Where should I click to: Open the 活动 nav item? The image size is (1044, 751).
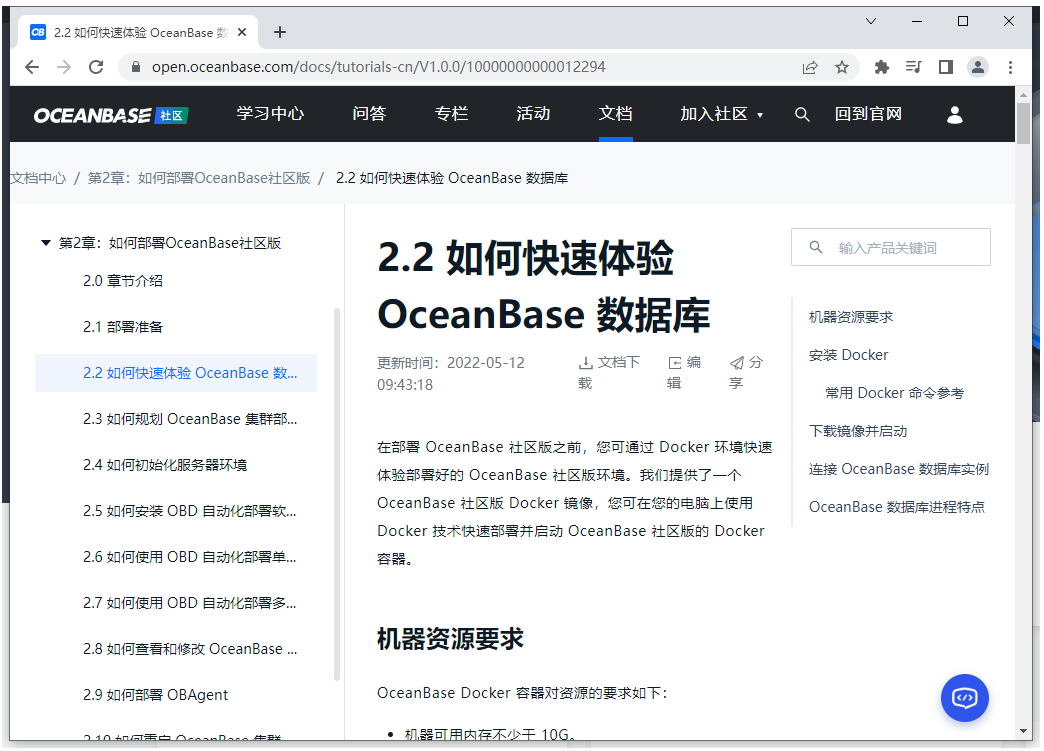click(533, 114)
